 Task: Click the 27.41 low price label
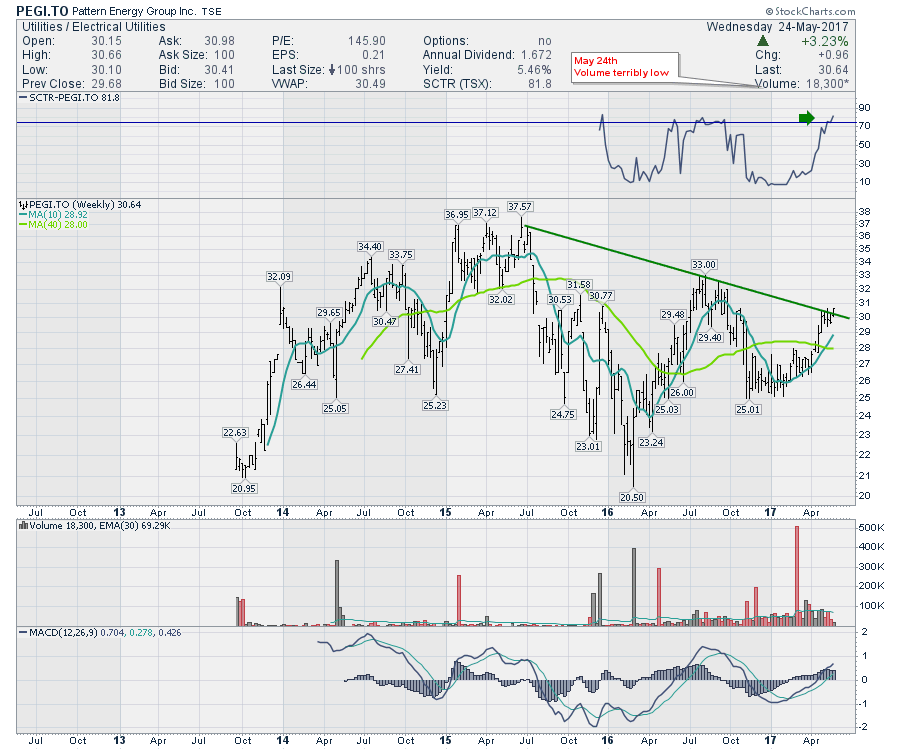coord(407,370)
